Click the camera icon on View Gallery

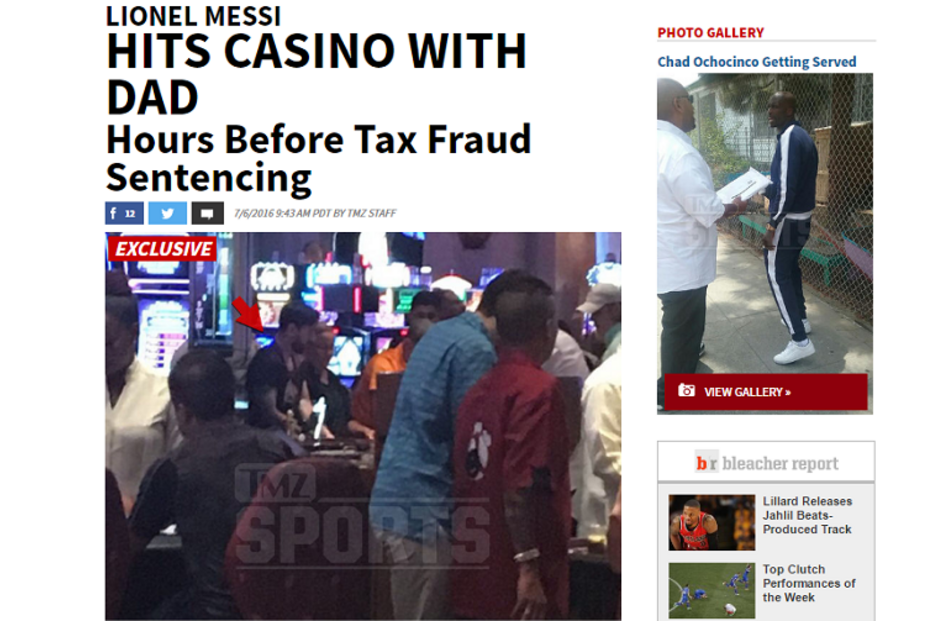tap(687, 390)
